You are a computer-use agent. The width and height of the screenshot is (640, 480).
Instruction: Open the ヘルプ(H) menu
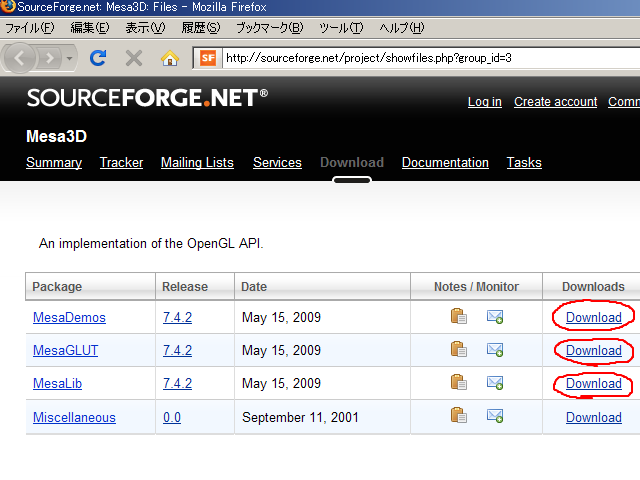[402, 28]
